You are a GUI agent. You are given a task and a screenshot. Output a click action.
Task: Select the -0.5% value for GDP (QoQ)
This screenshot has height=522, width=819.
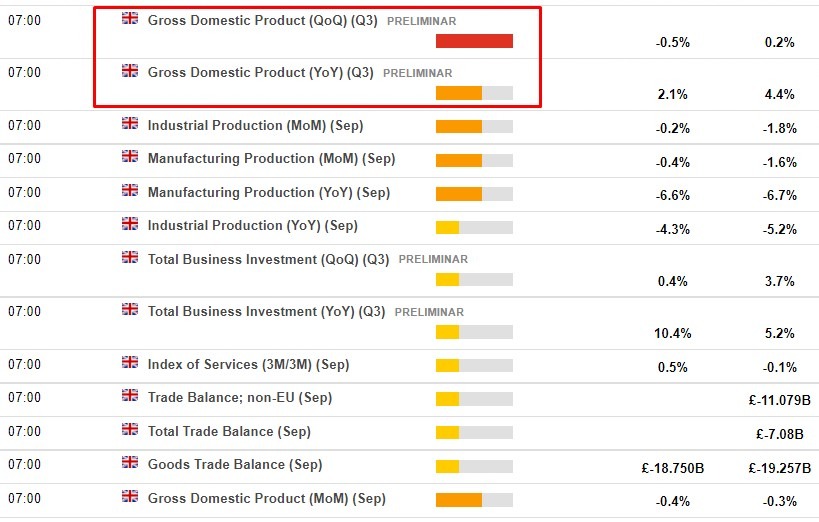pyautogui.click(x=673, y=42)
